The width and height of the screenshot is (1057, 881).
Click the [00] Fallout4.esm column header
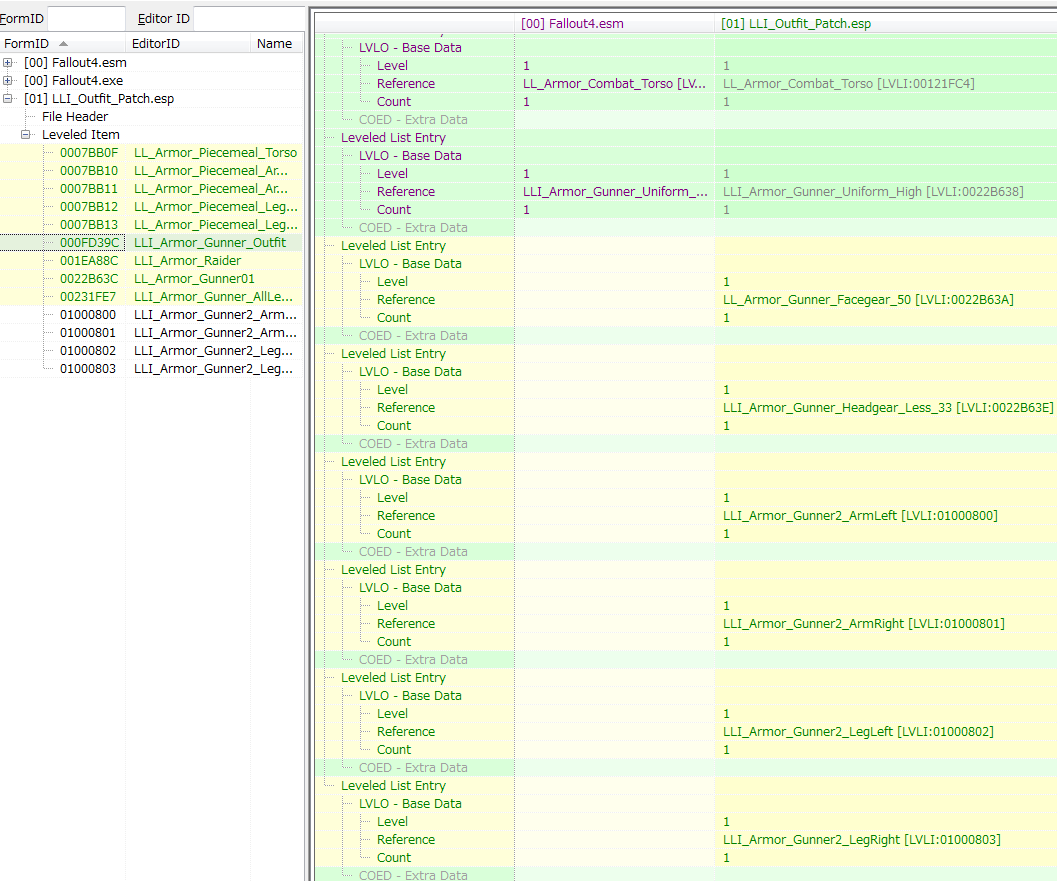[614, 24]
